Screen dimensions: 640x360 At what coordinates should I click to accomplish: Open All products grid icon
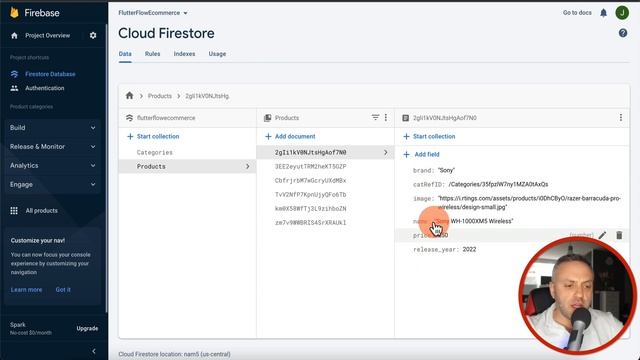tap(14, 211)
